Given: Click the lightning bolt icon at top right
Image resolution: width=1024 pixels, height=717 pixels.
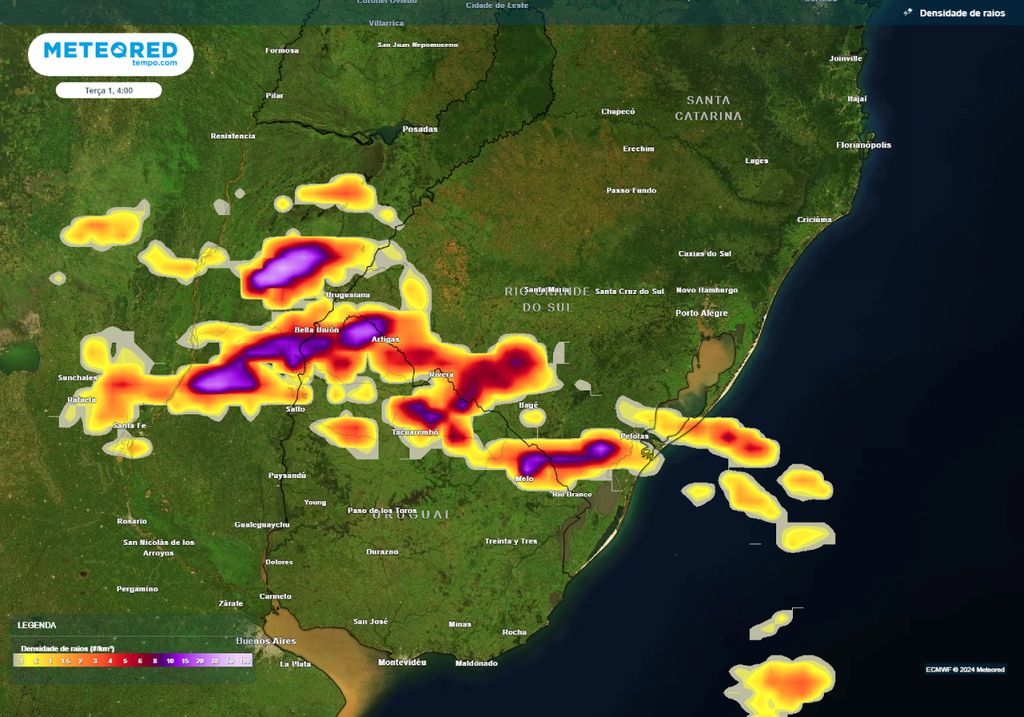Looking at the screenshot, I should click(908, 13).
